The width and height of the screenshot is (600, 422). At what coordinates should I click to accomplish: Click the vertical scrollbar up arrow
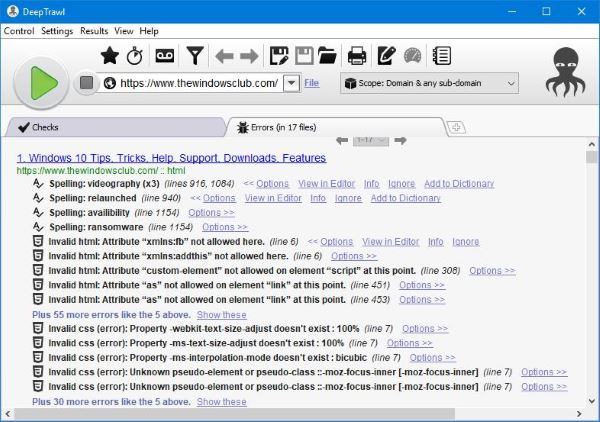(592, 144)
